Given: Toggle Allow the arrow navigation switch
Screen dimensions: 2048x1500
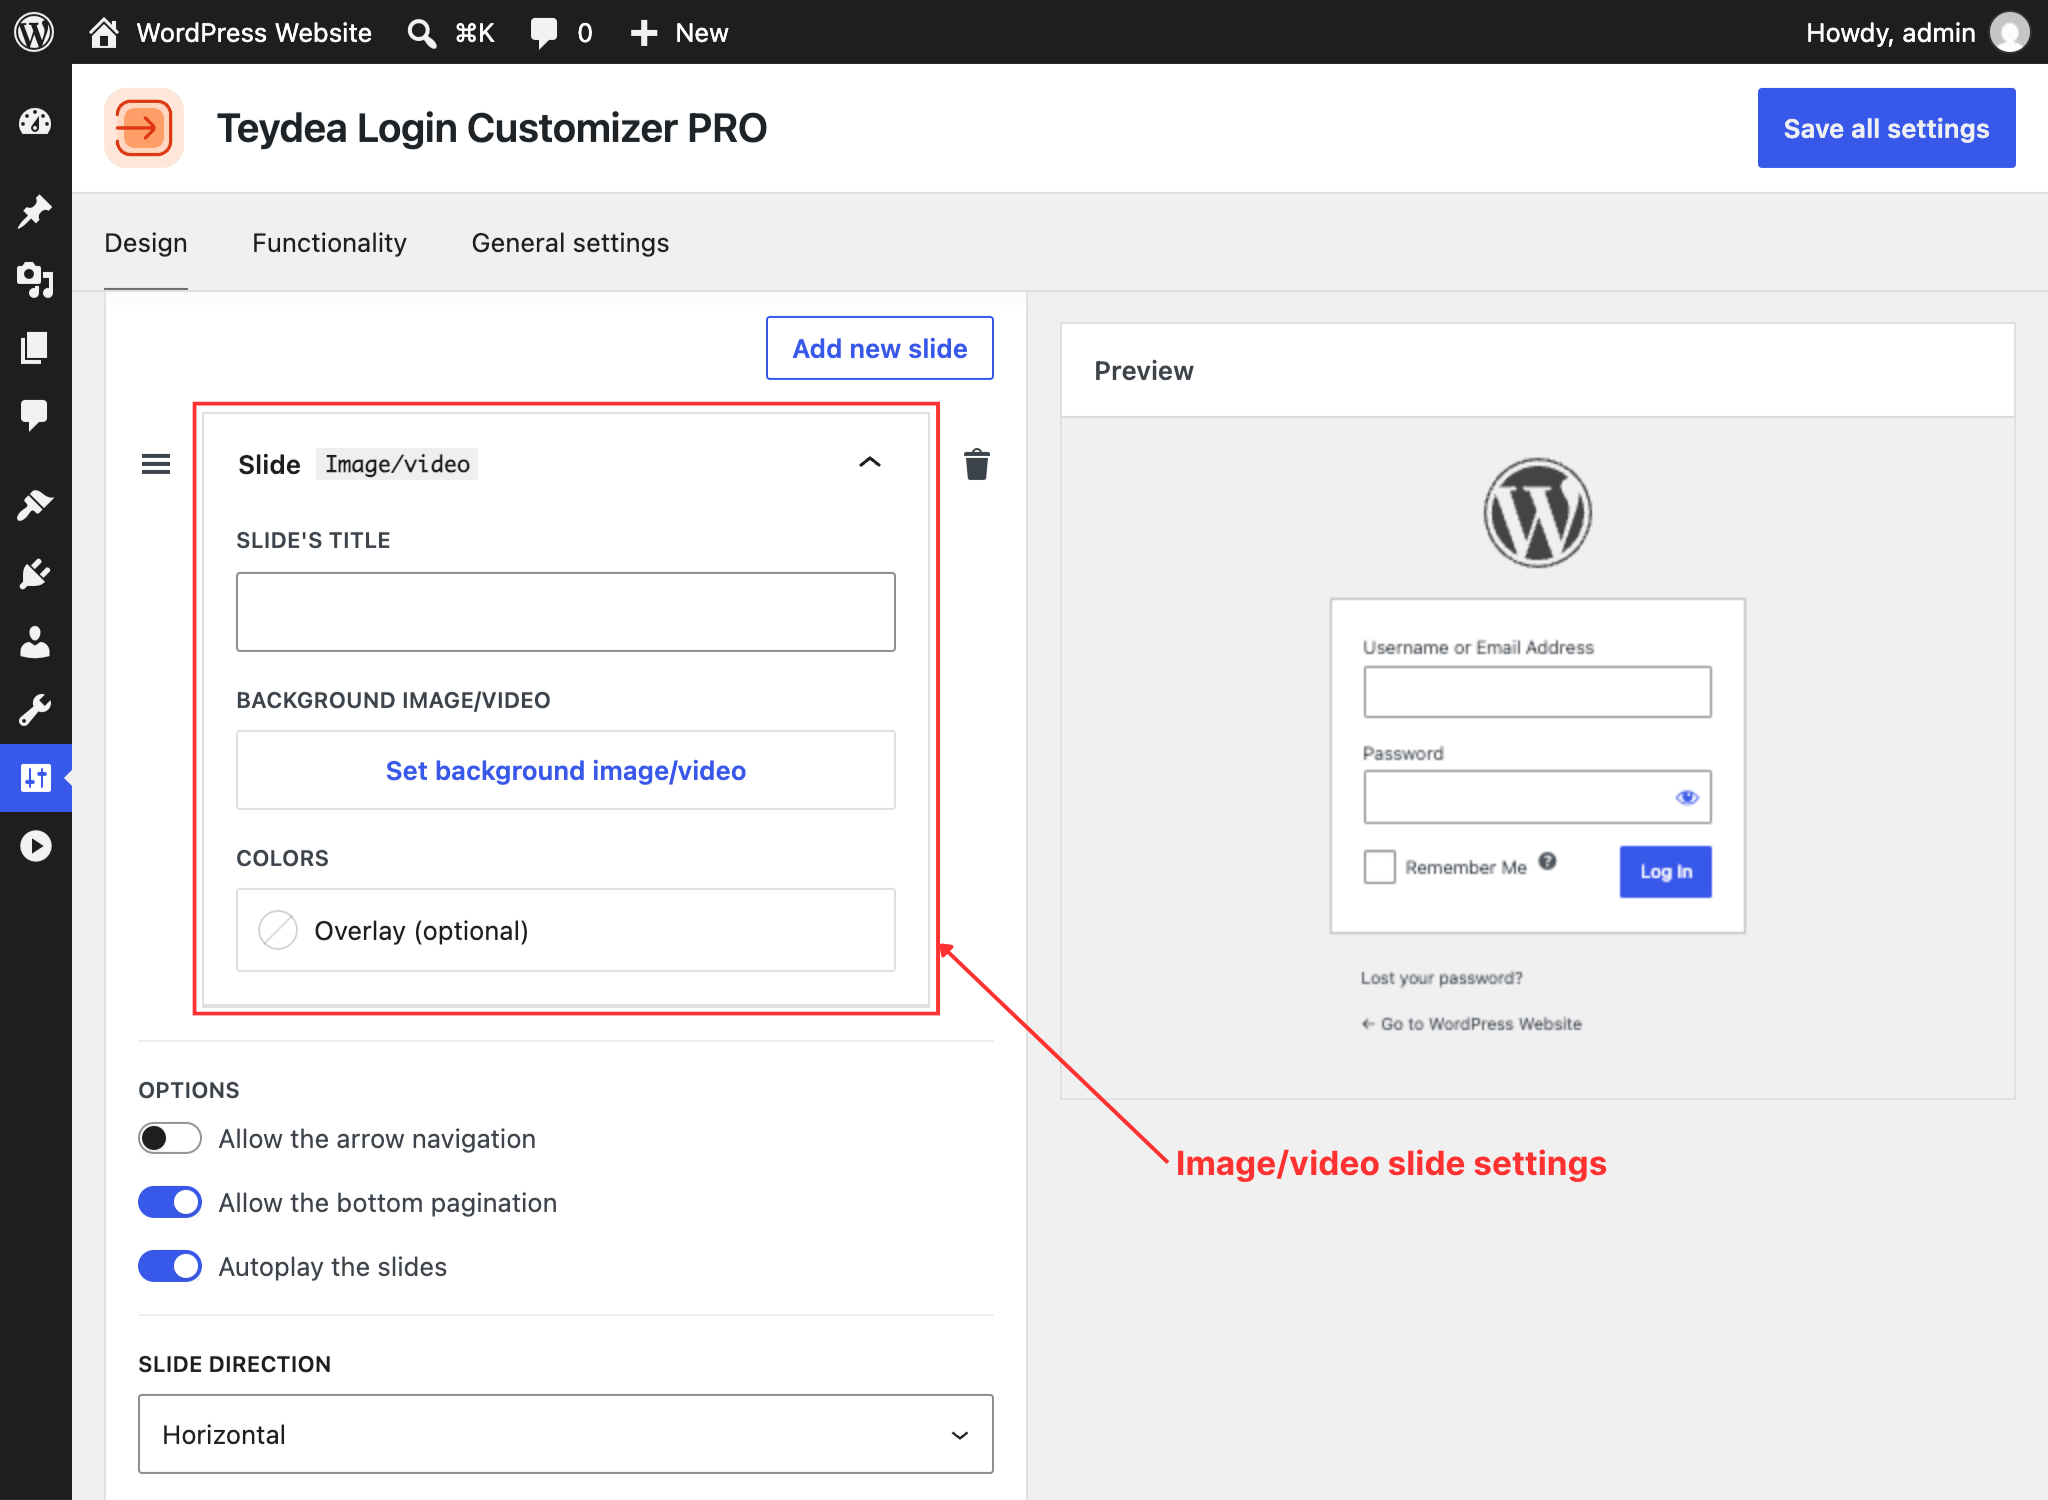Looking at the screenshot, I should 170,1138.
